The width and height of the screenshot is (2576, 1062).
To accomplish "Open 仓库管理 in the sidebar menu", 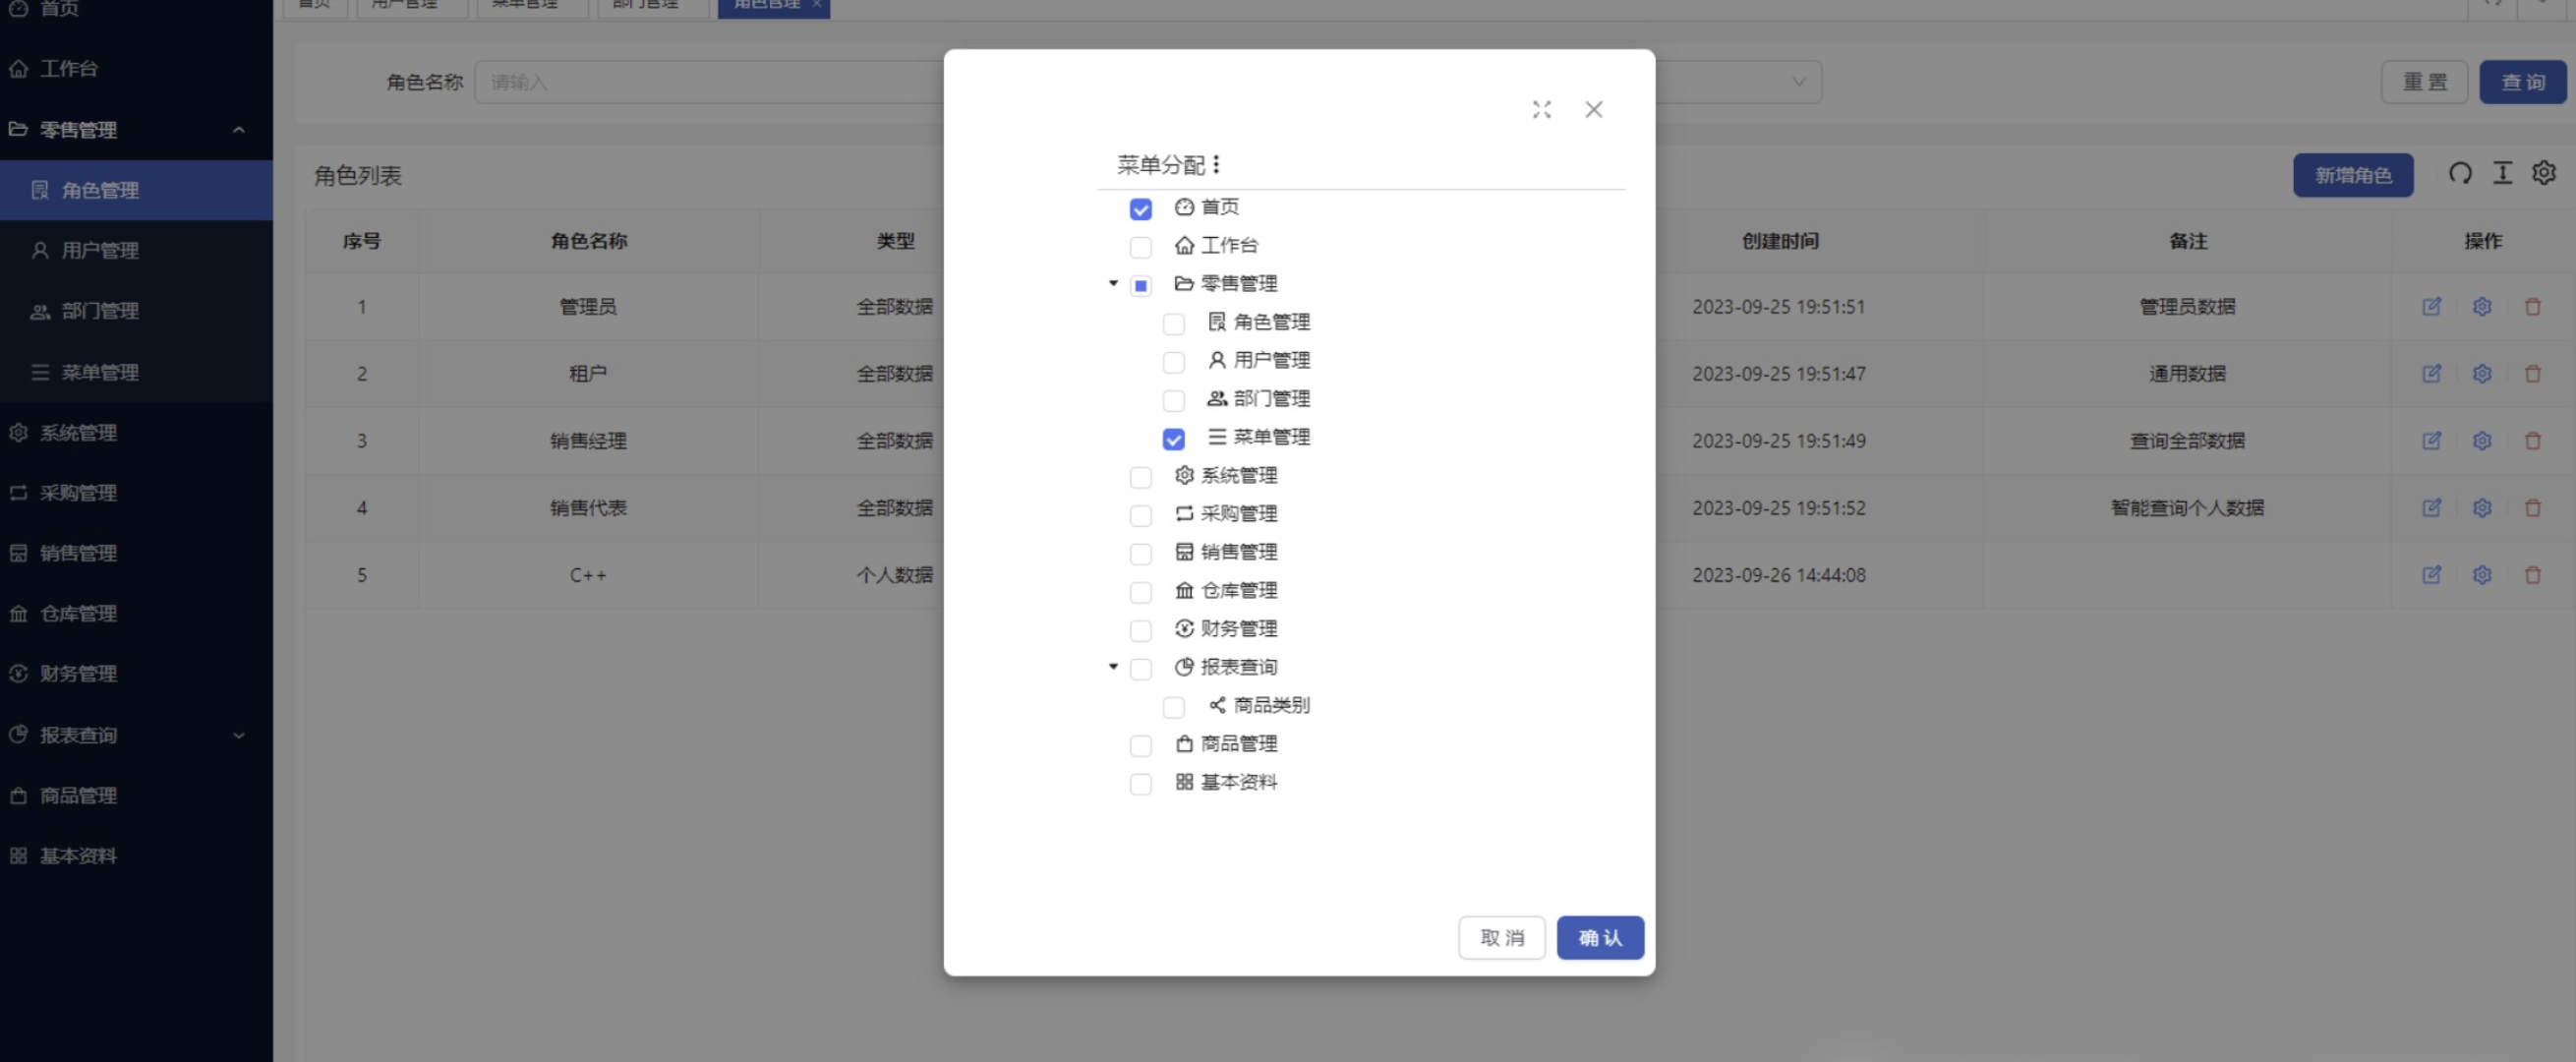I will [78, 614].
